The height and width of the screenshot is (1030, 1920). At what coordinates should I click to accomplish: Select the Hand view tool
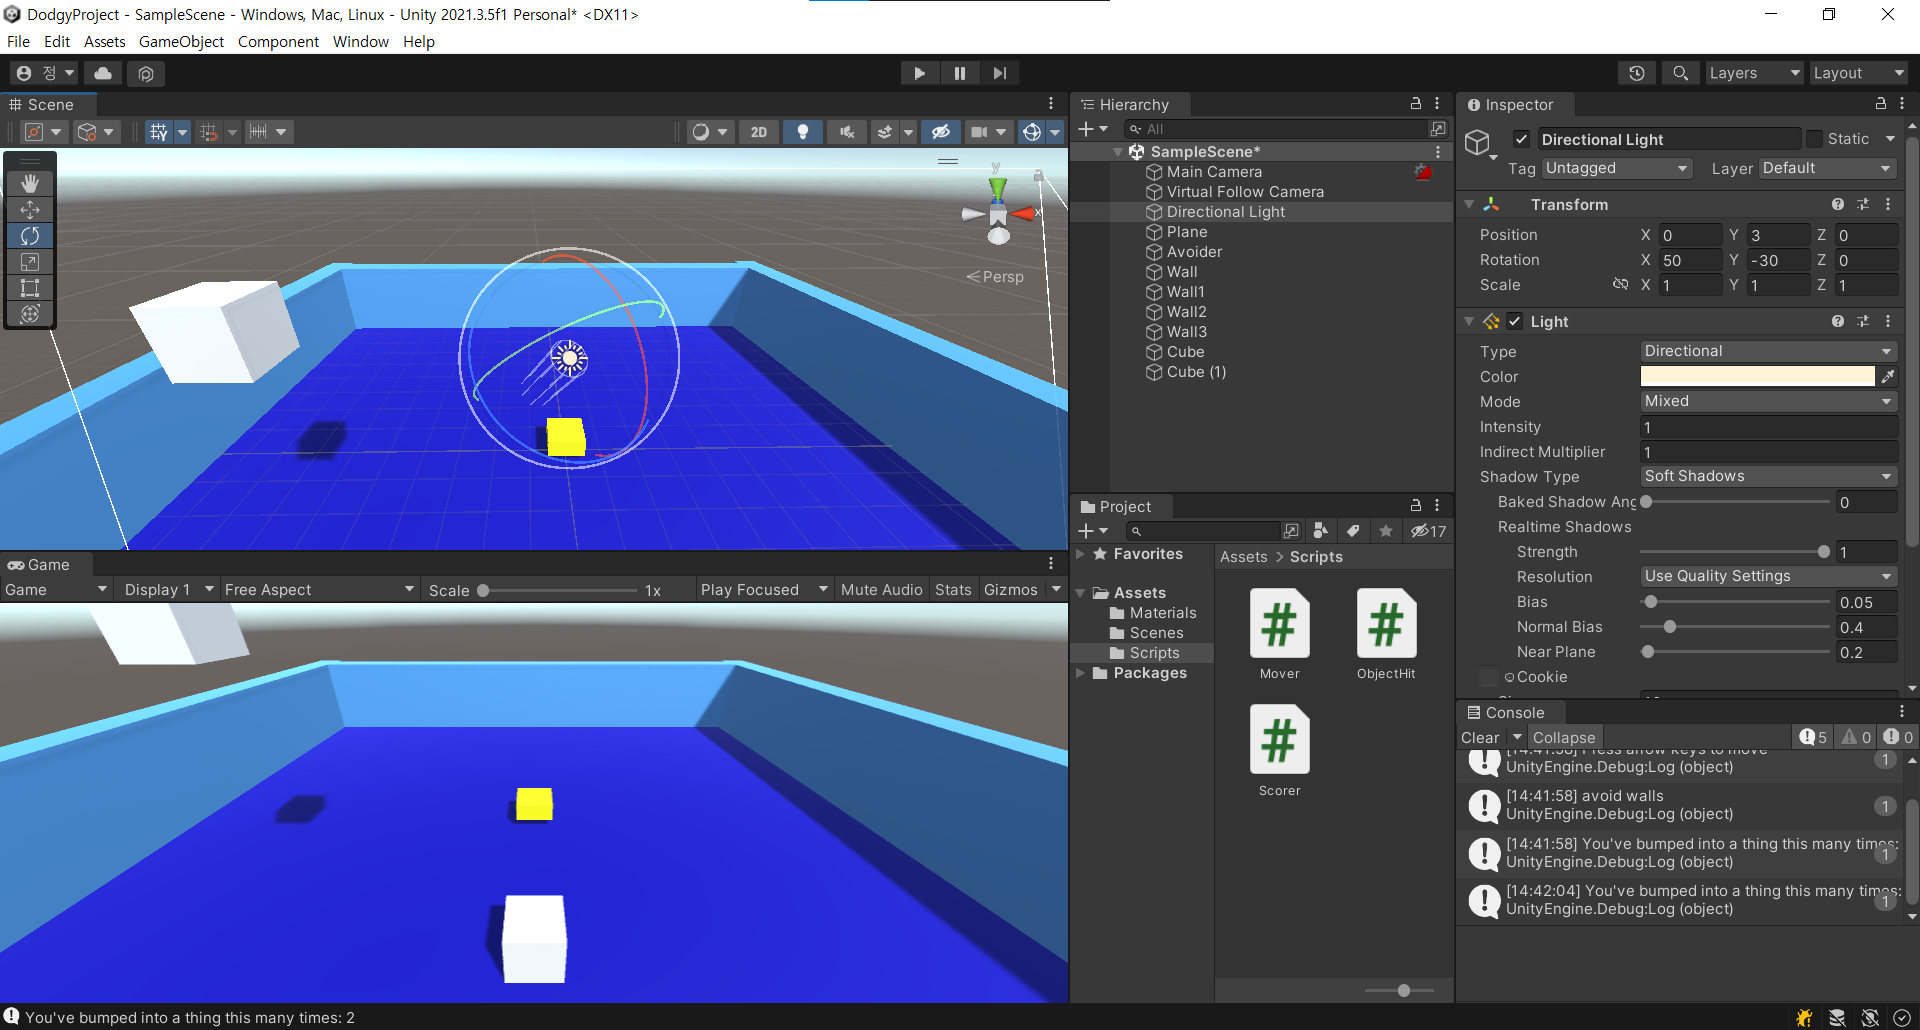click(x=30, y=183)
